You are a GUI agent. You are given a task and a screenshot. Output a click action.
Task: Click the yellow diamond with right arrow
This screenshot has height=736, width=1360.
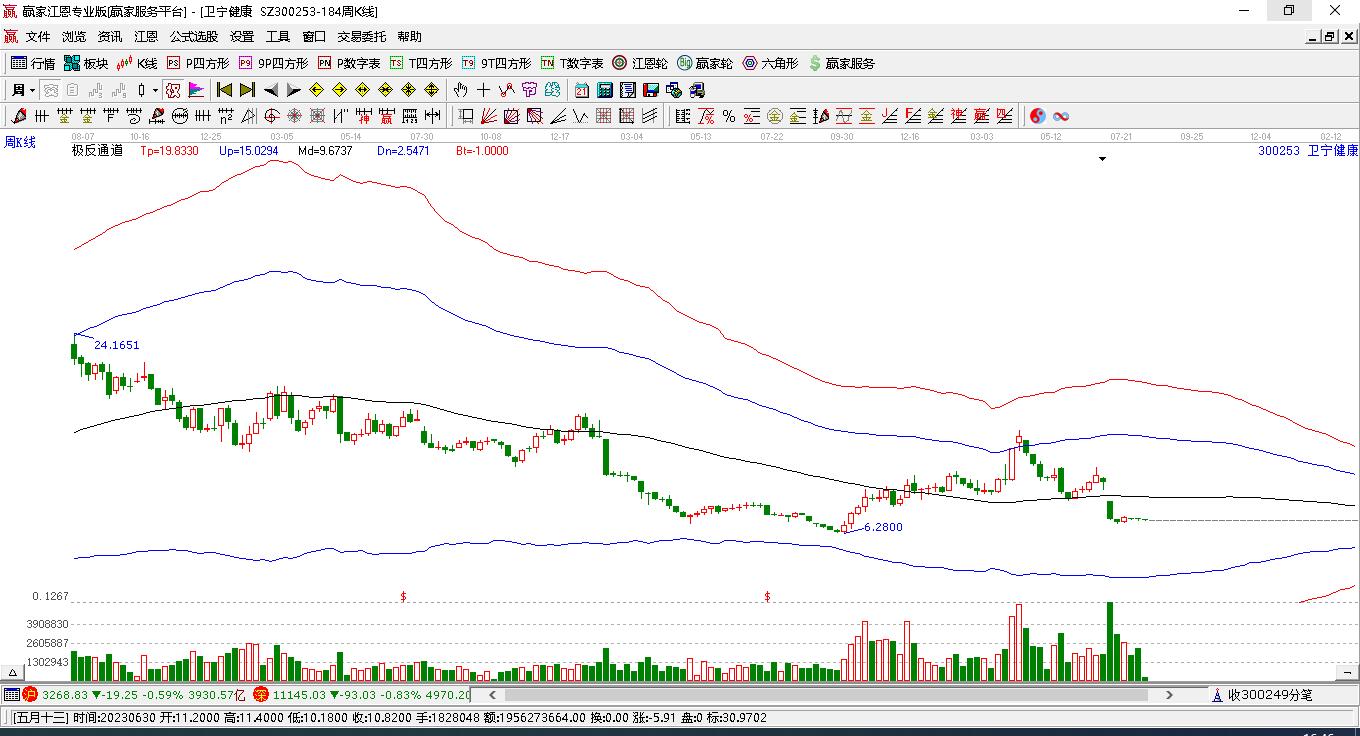click(x=340, y=90)
